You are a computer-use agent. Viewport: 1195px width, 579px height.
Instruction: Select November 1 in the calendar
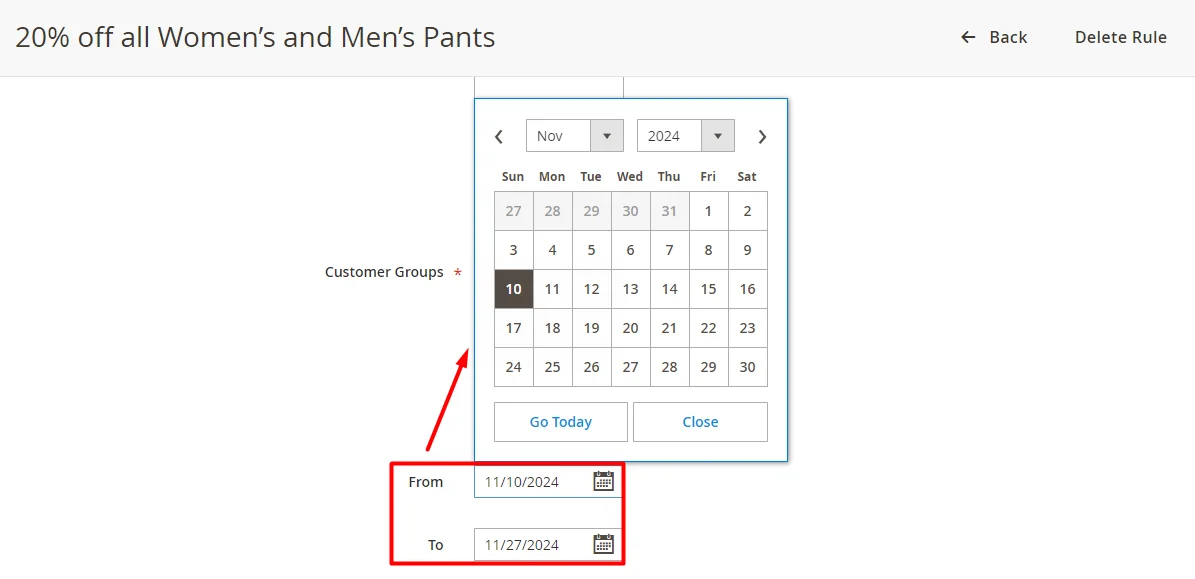(708, 211)
